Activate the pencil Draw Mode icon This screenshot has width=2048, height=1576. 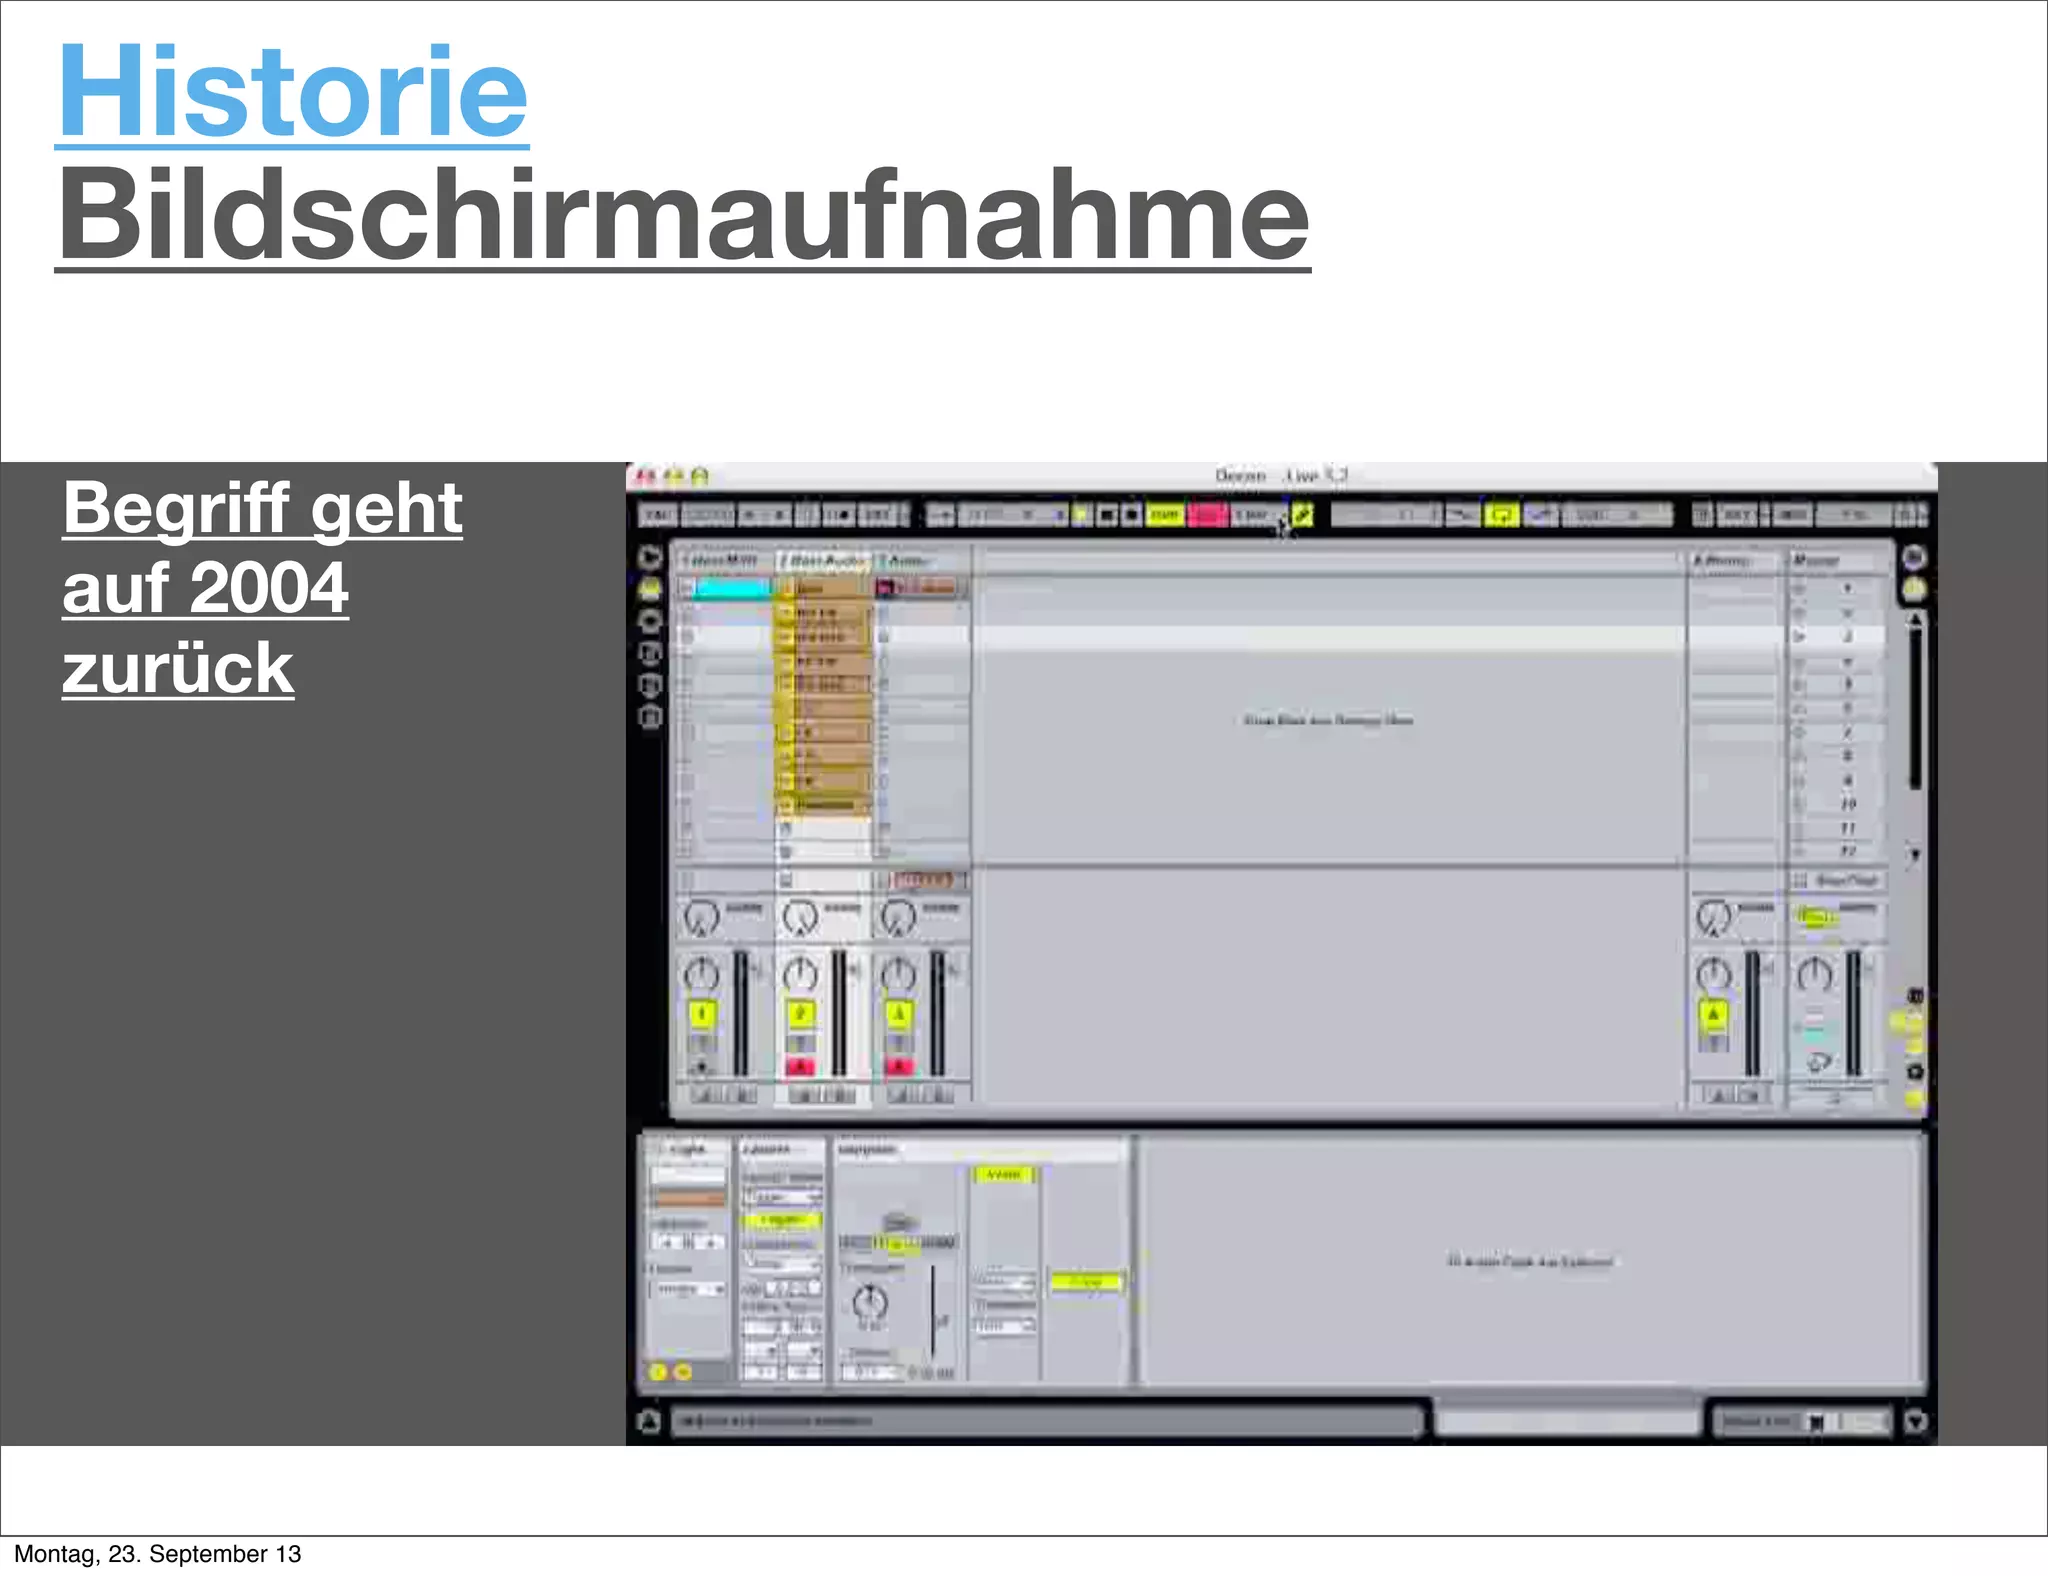point(1301,515)
